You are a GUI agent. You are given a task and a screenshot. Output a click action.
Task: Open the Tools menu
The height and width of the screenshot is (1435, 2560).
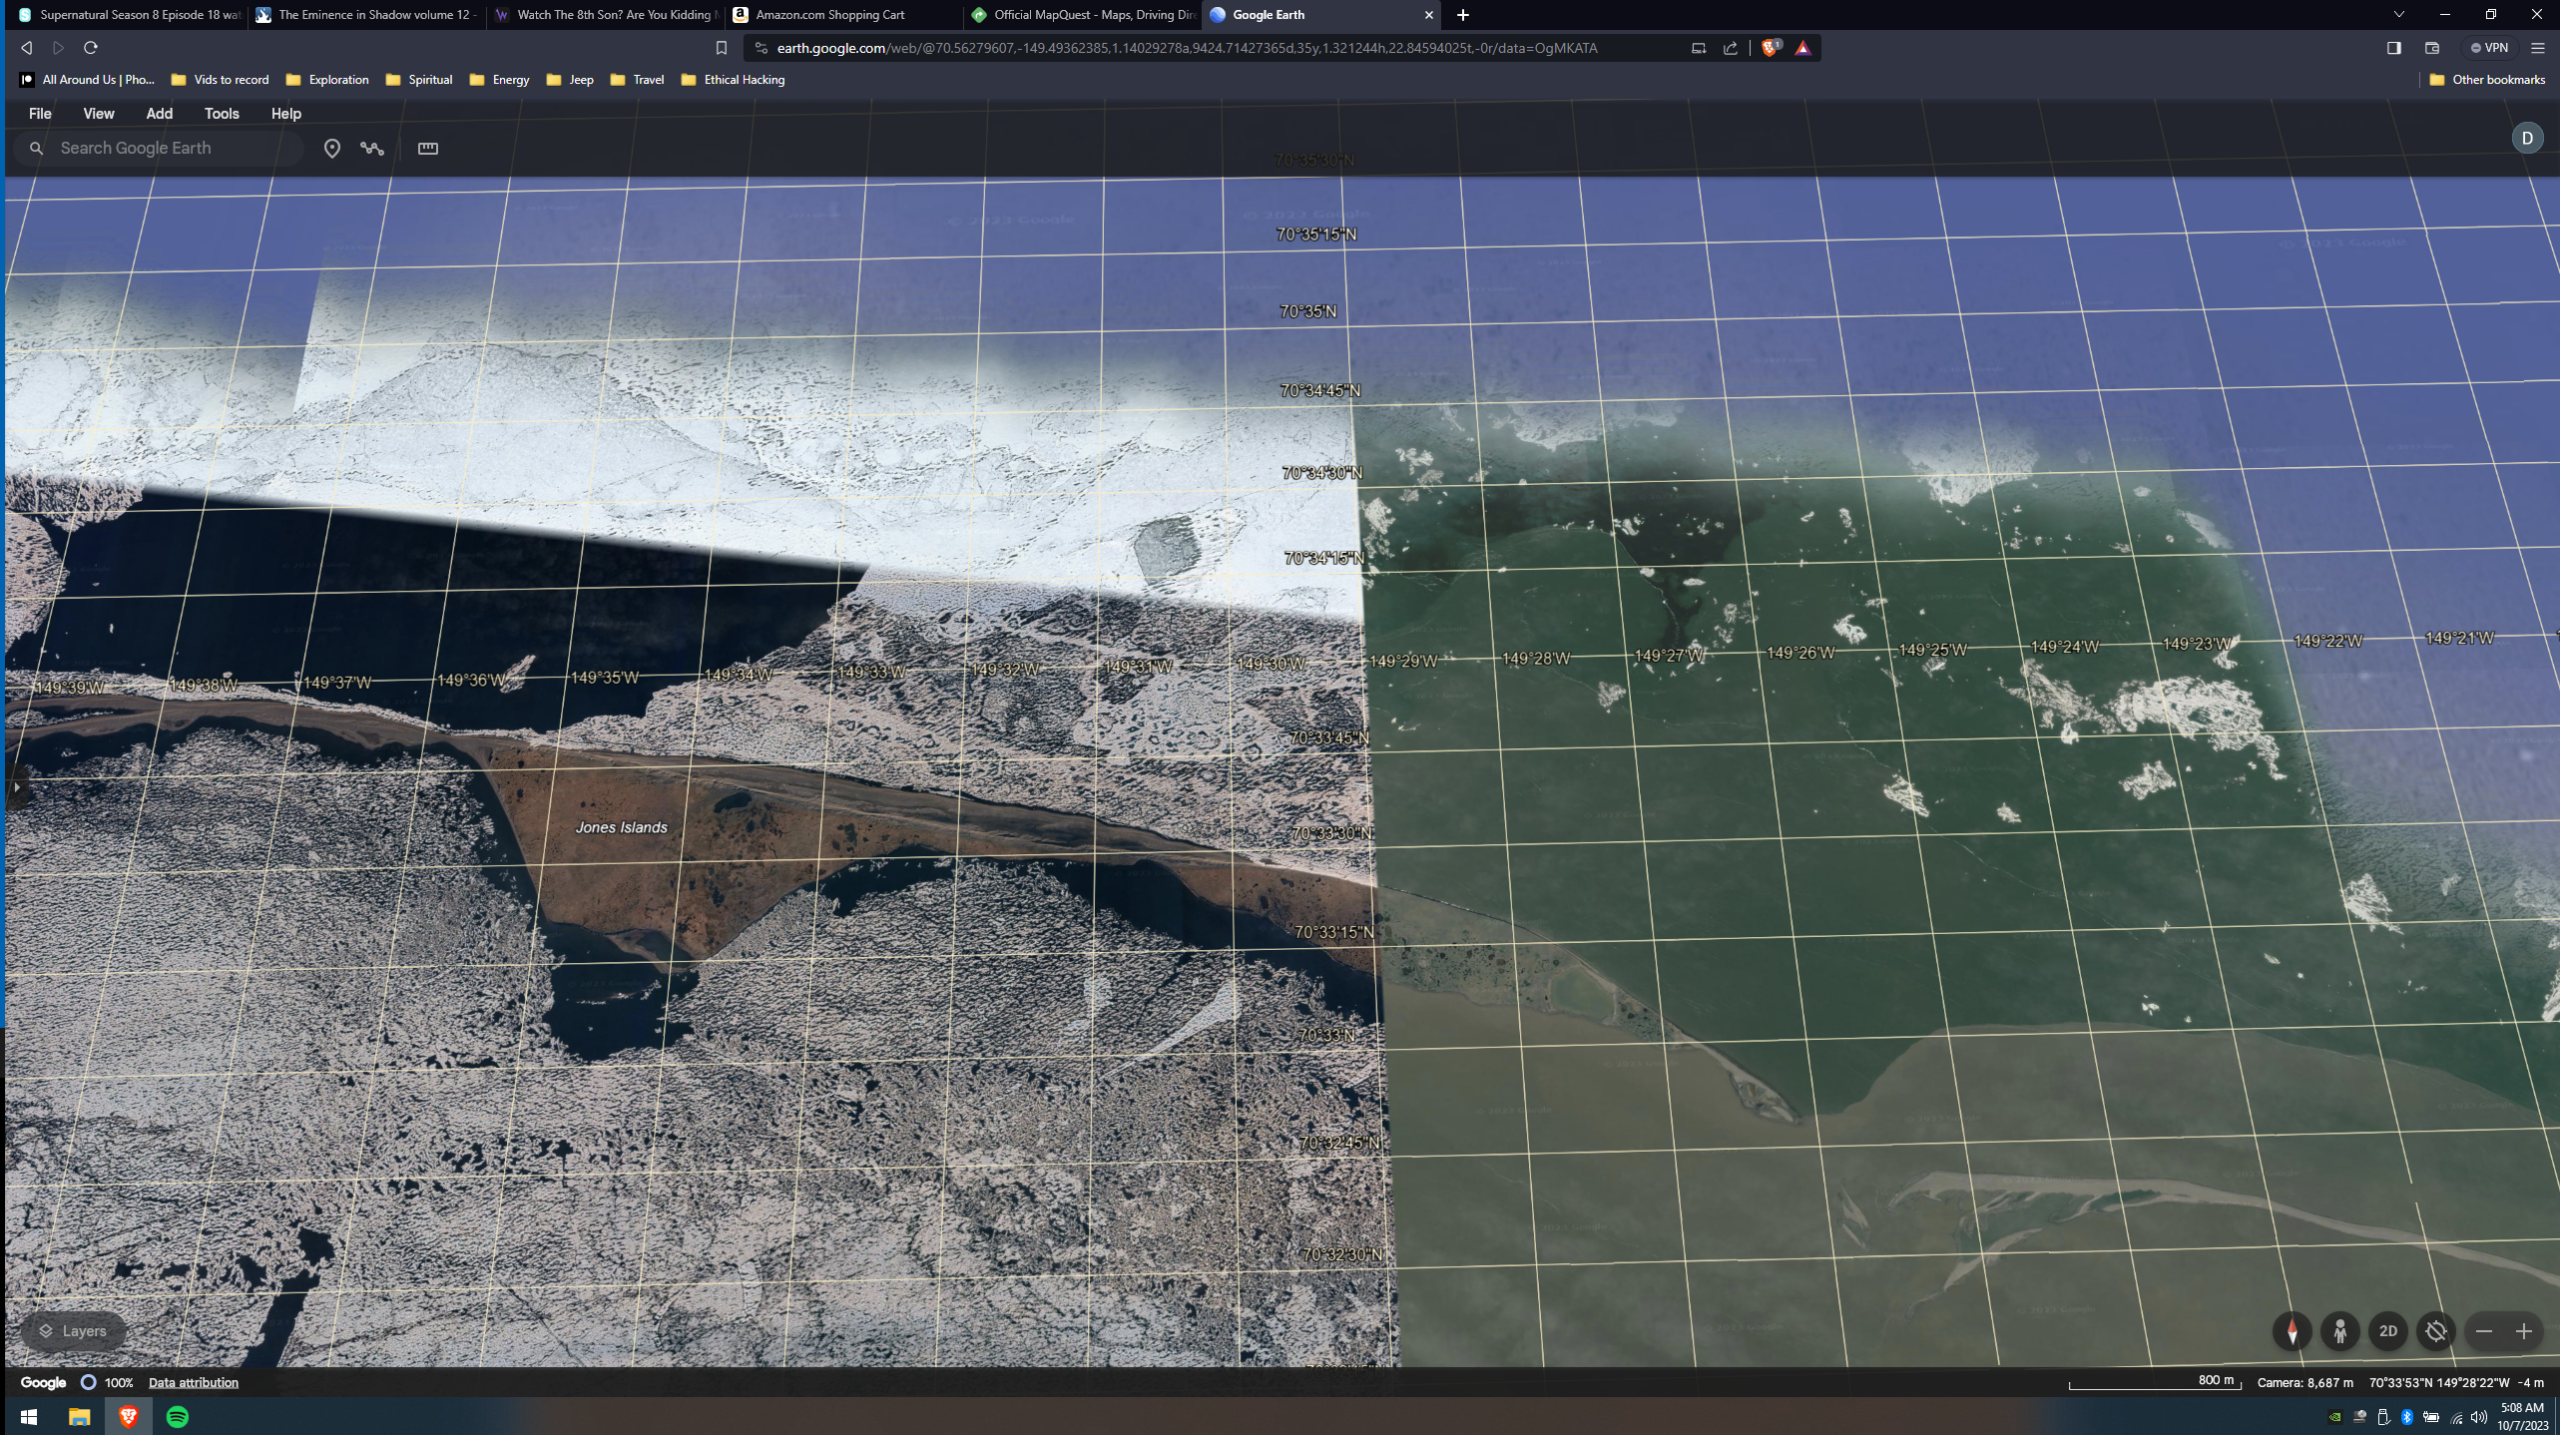(x=221, y=114)
